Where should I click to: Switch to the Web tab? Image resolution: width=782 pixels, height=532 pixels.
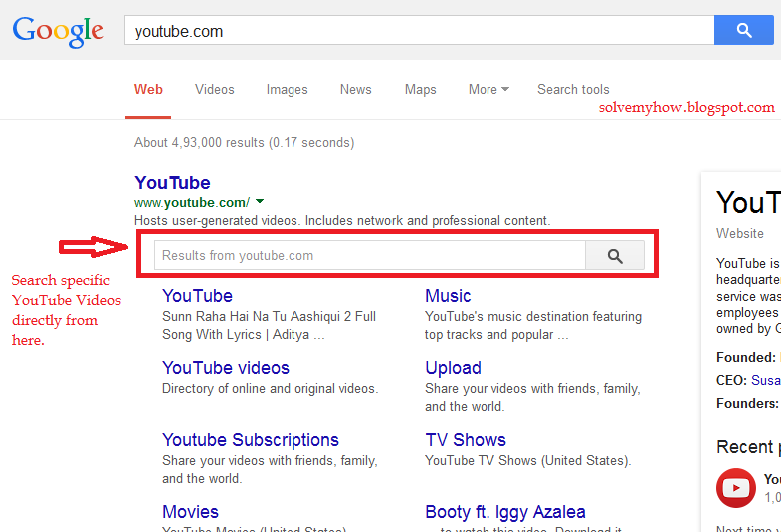[x=148, y=89]
